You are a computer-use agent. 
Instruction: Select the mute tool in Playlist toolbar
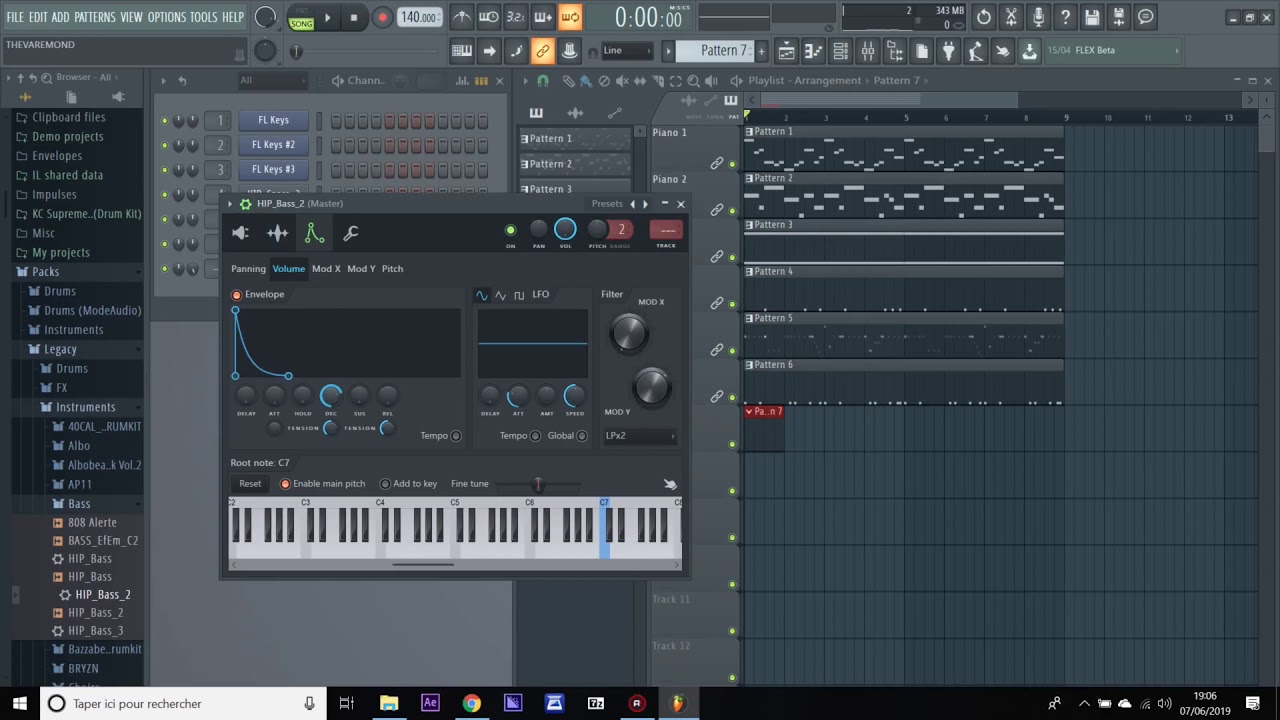point(620,81)
